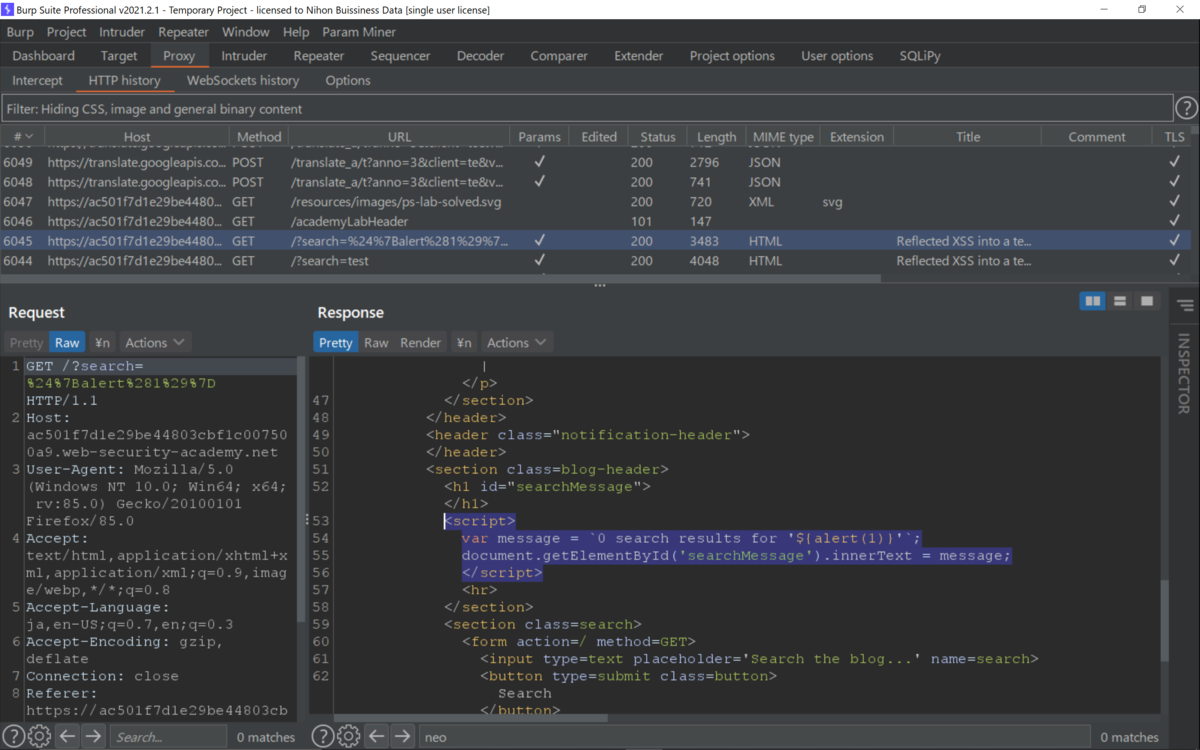Select the side-by-side layout icon

[x=1093, y=301]
